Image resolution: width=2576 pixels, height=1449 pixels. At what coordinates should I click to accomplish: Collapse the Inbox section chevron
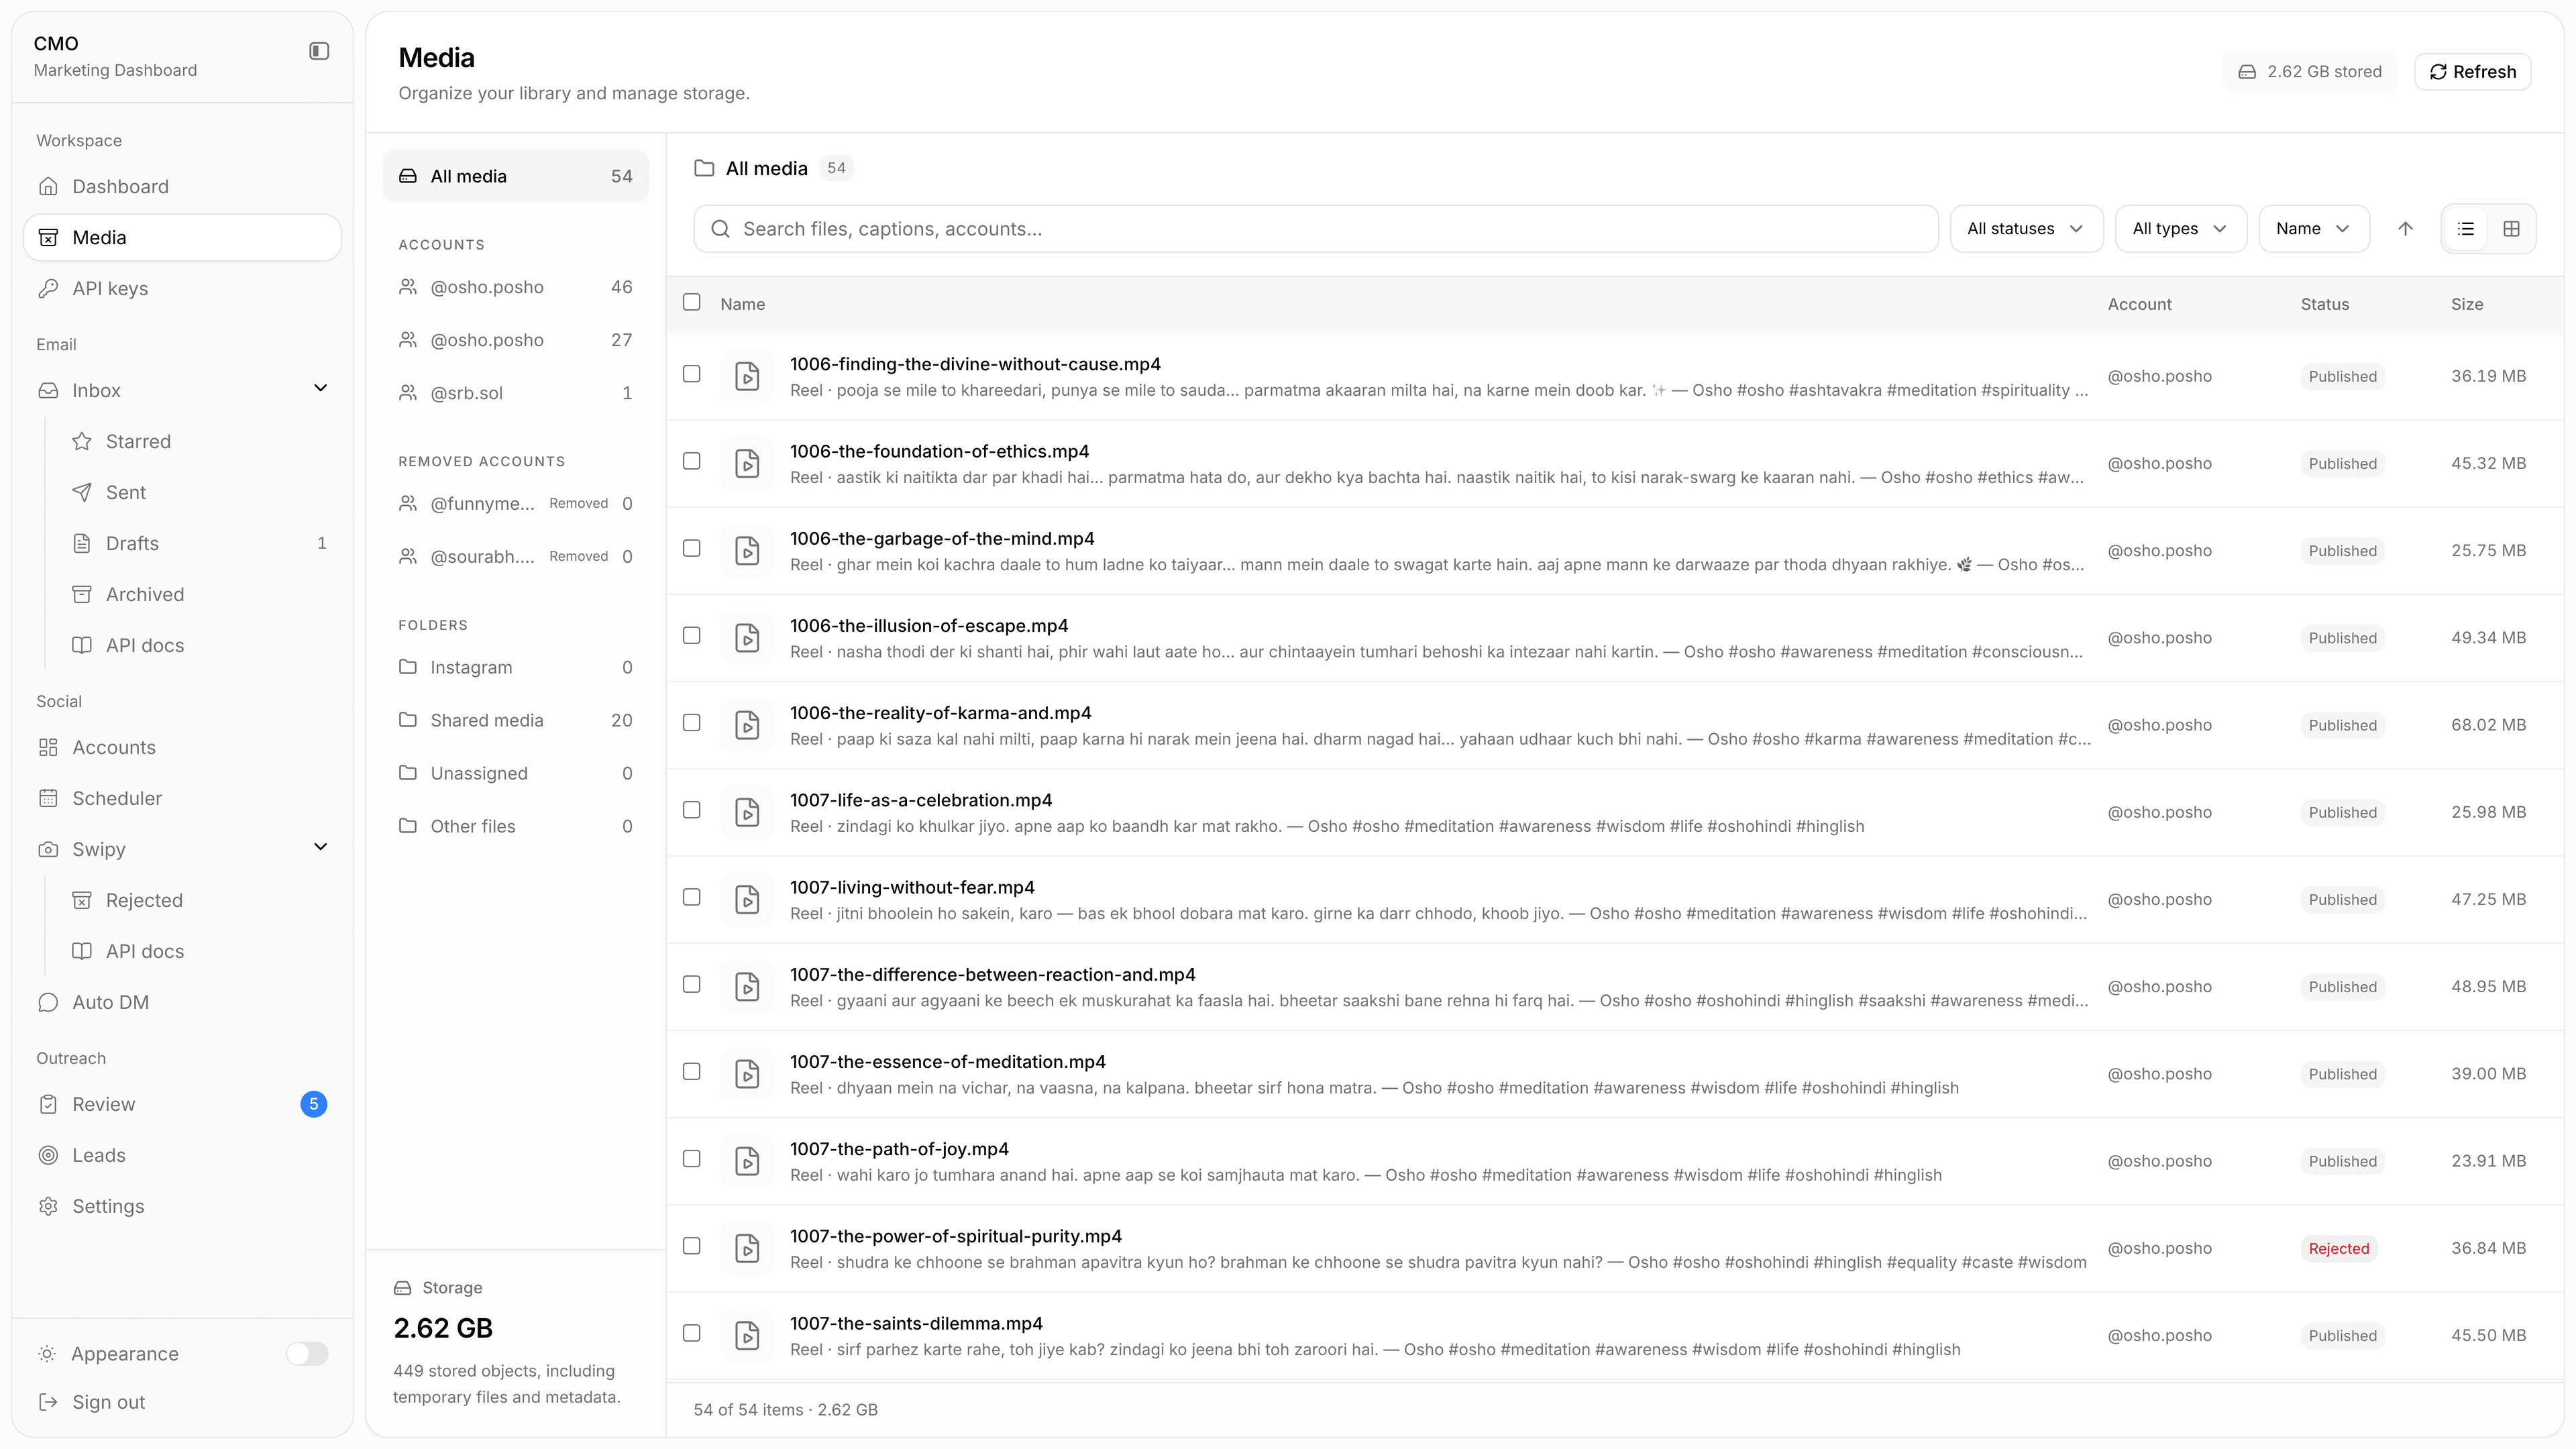pos(320,388)
